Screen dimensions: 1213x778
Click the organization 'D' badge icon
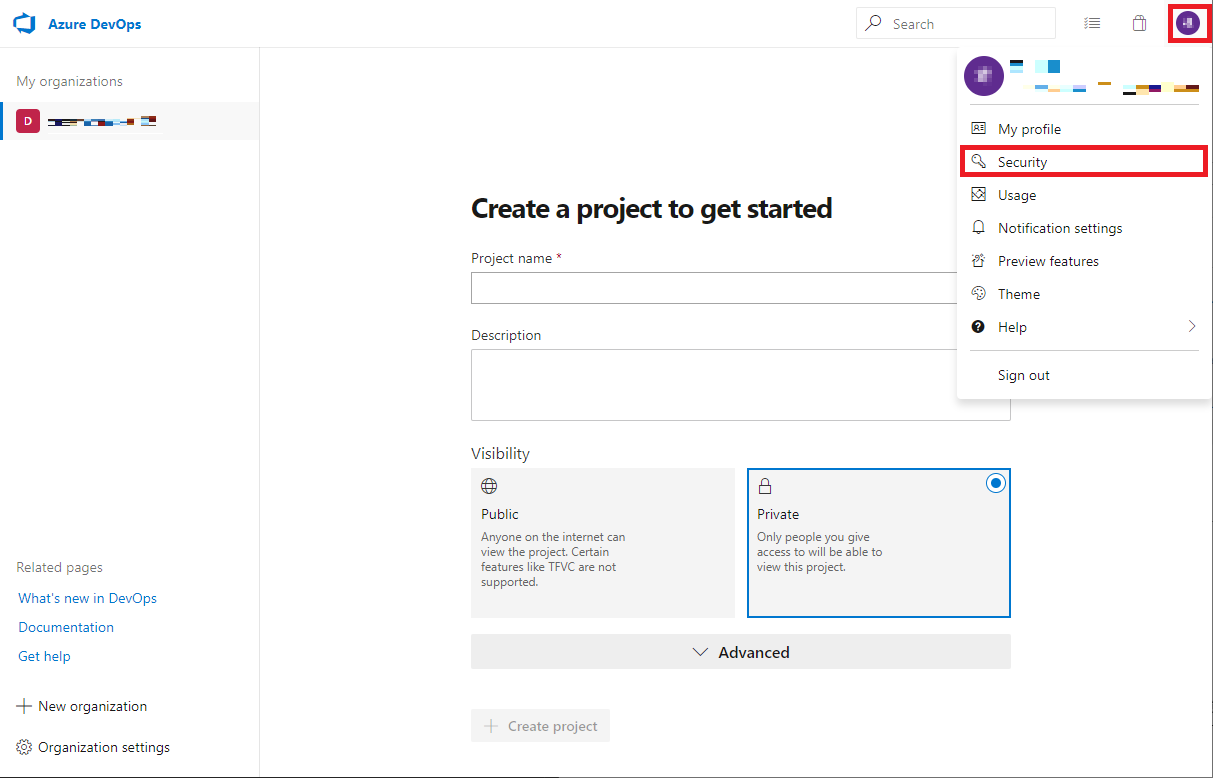[x=28, y=121]
